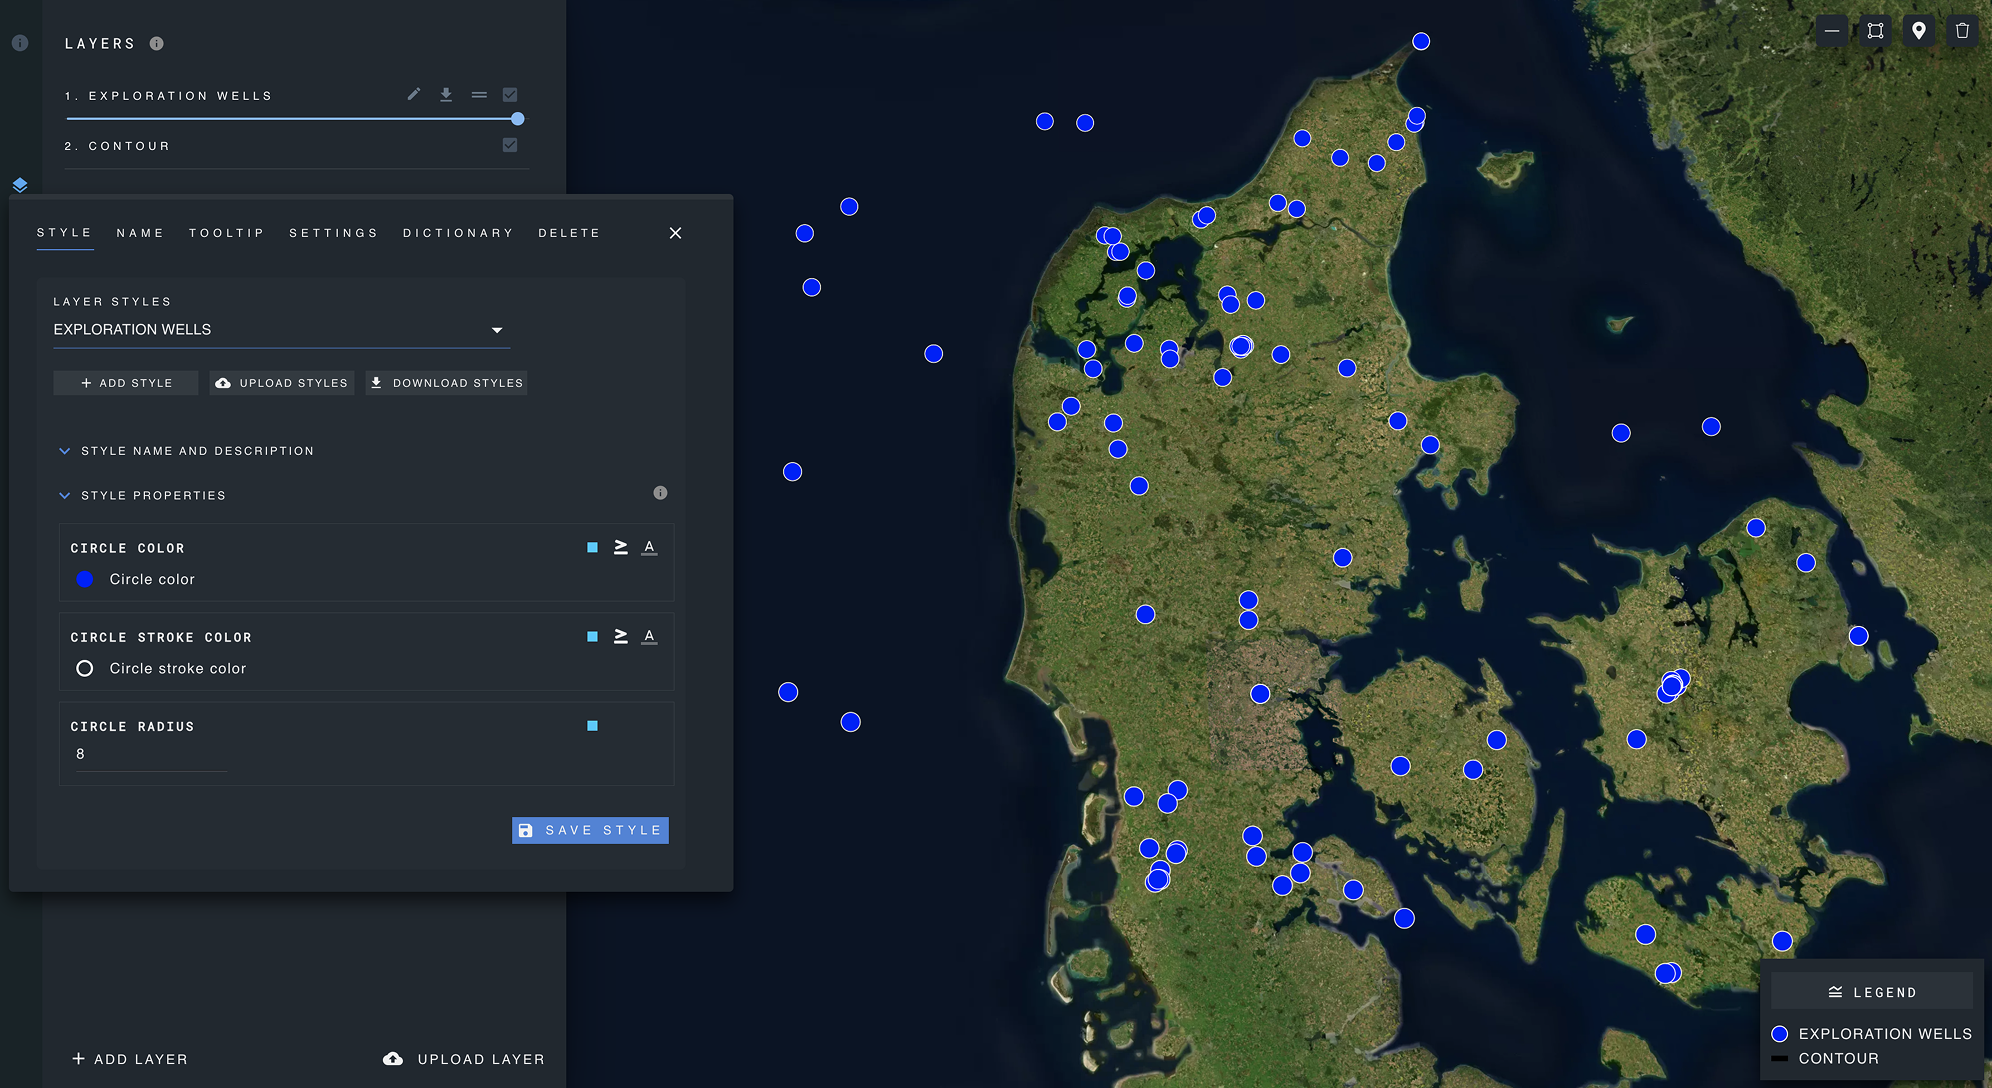Collapse the Style Name and Description section
Viewport: 1992px width, 1088px height.
[65, 450]
